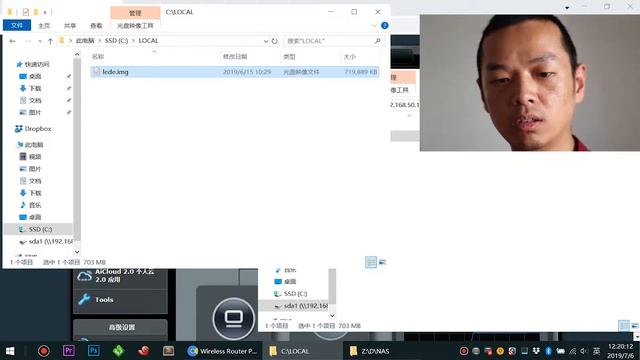Open pinned 桌面 under quick access
The image size is (640, 360).
tap(35, 76)
